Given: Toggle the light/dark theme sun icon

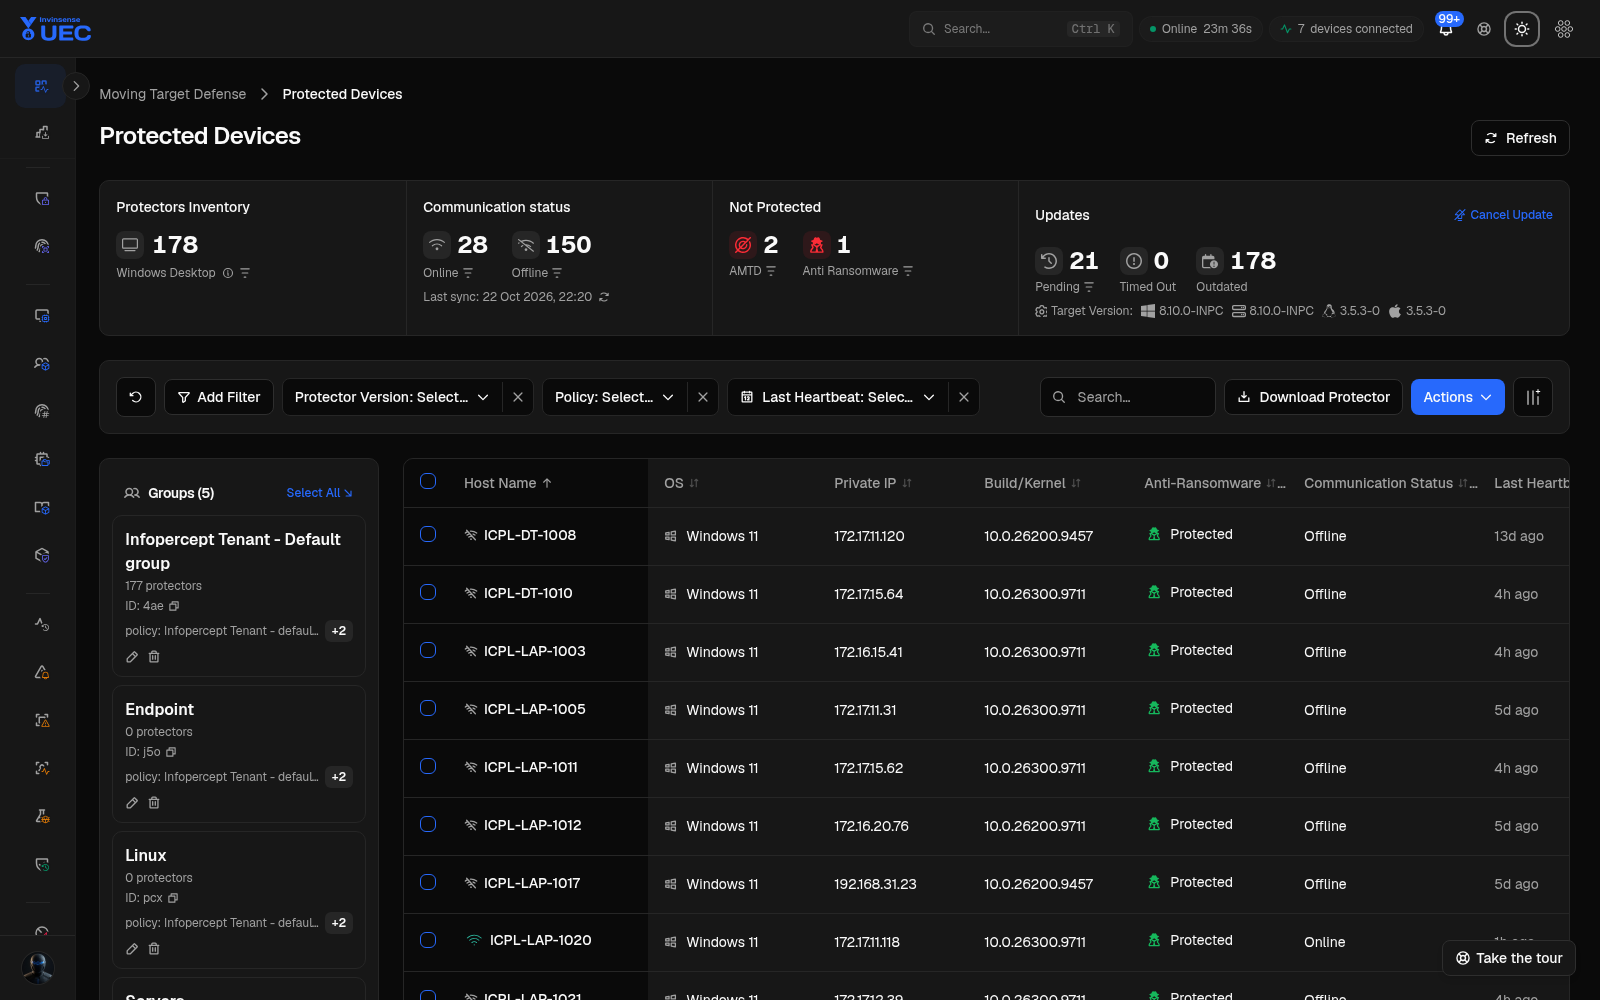Looking at the screenshot, I should [x=1522, y=29].
